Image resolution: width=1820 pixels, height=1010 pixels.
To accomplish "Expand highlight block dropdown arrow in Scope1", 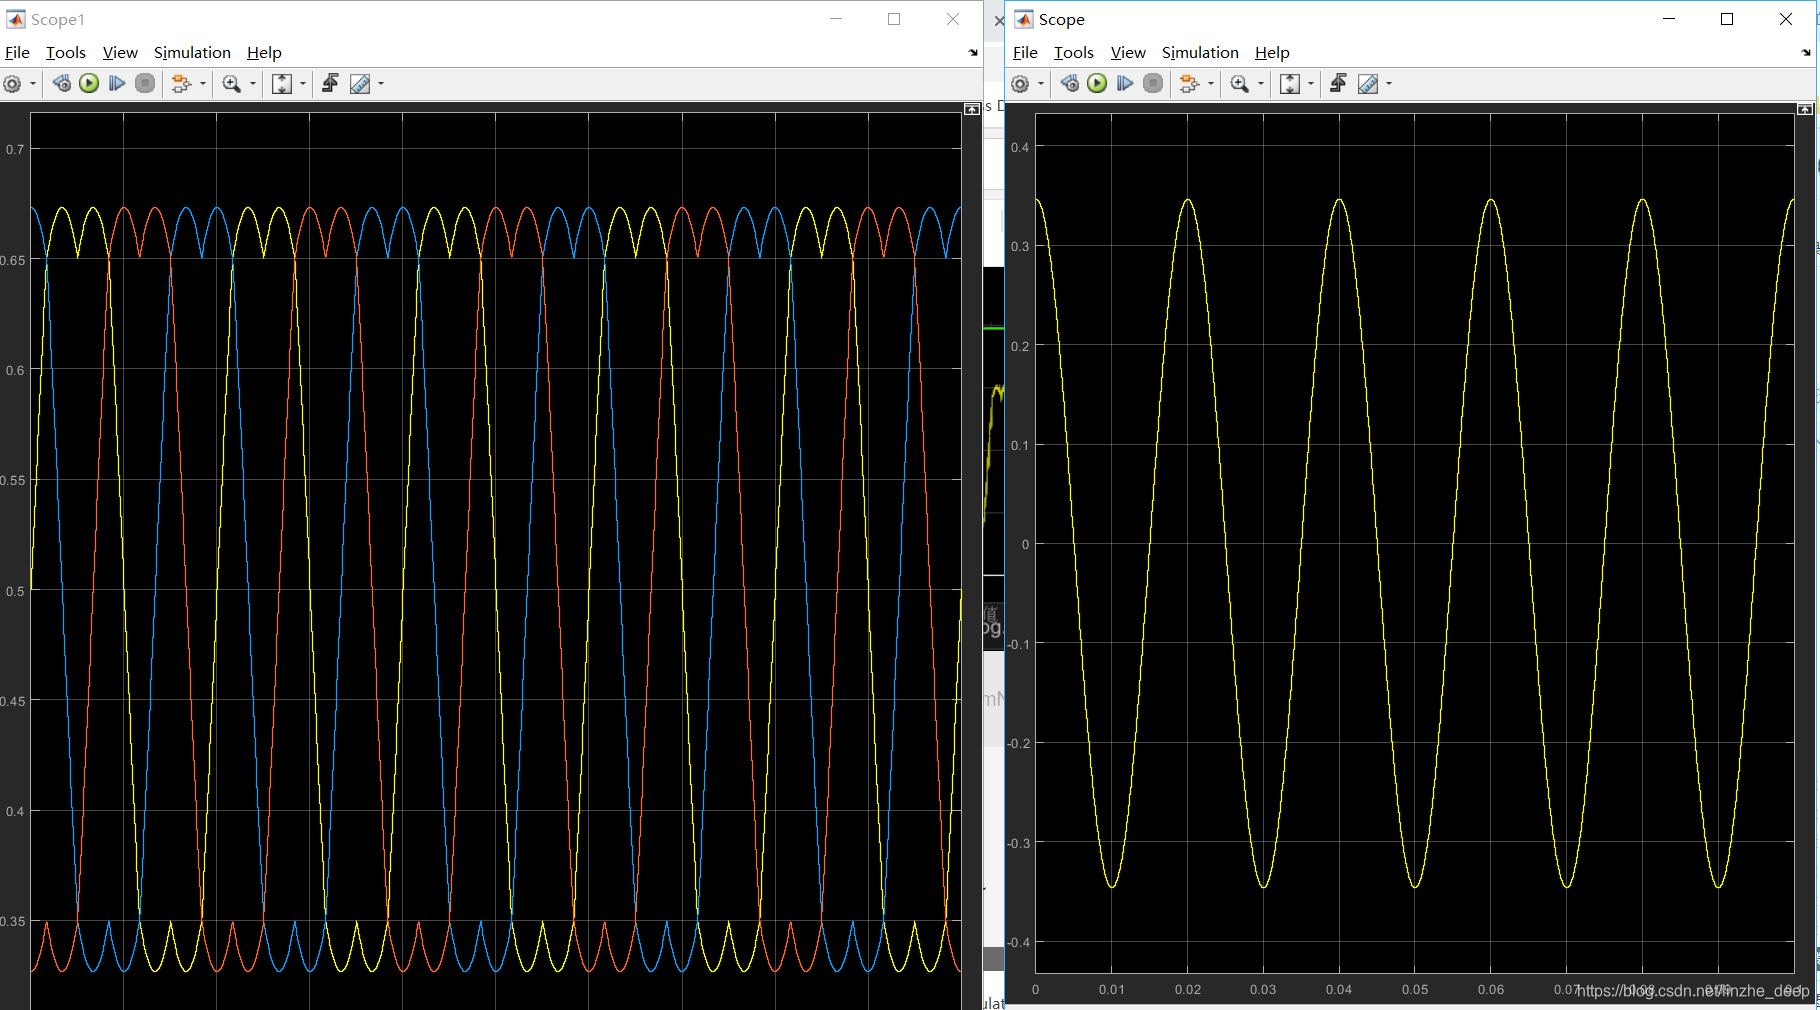I will point(203,84).
